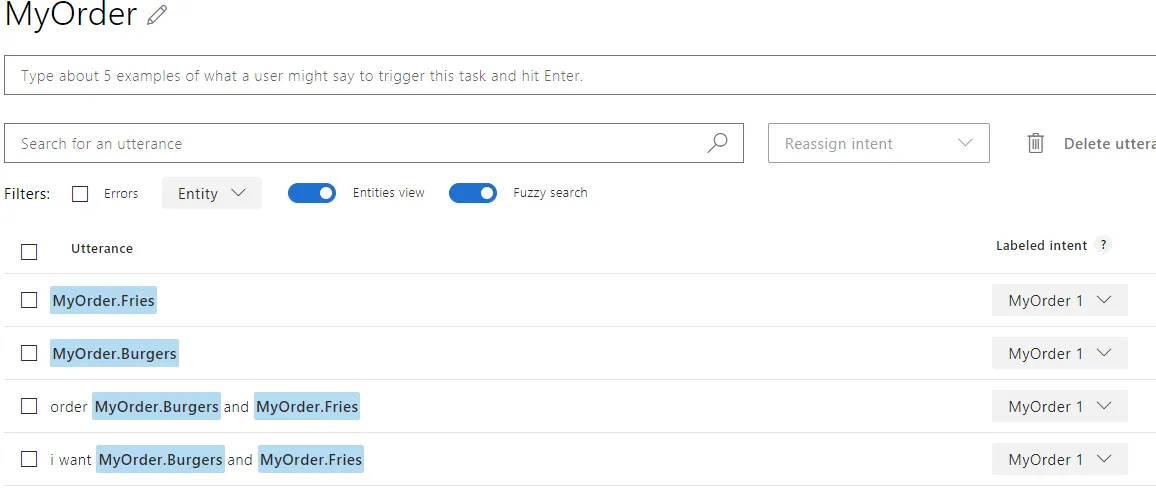Focus the Search for an utterance field

[x=350, y=143]
